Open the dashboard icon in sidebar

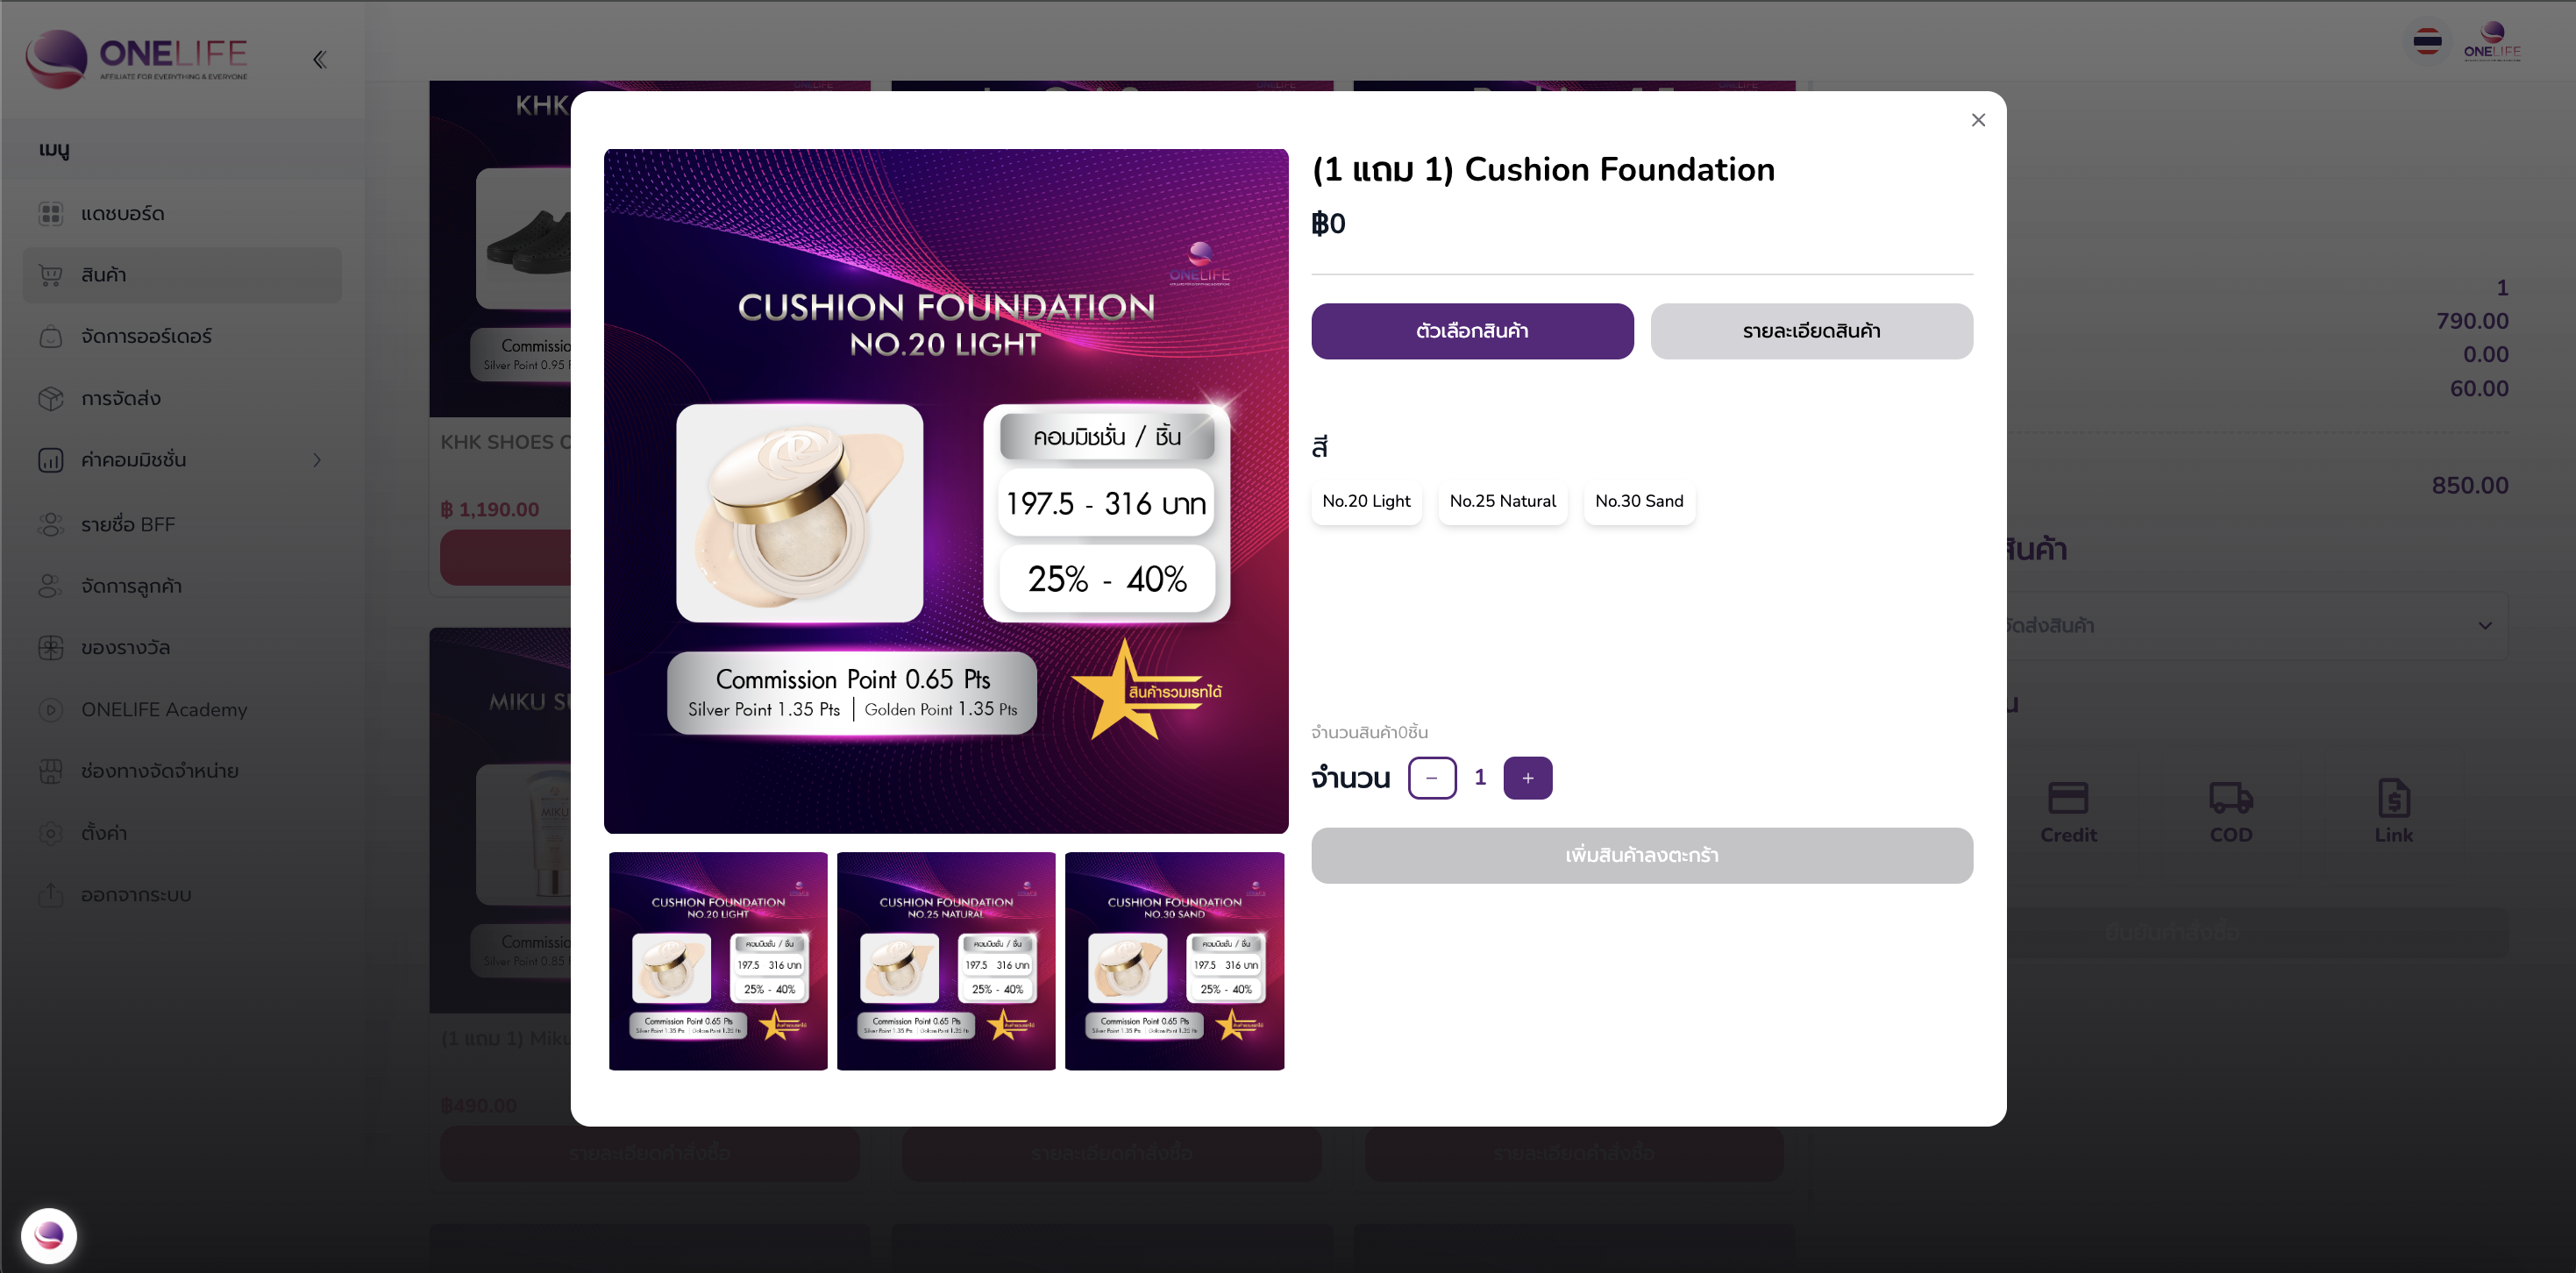pyautogui.click(x=50, y=213)
